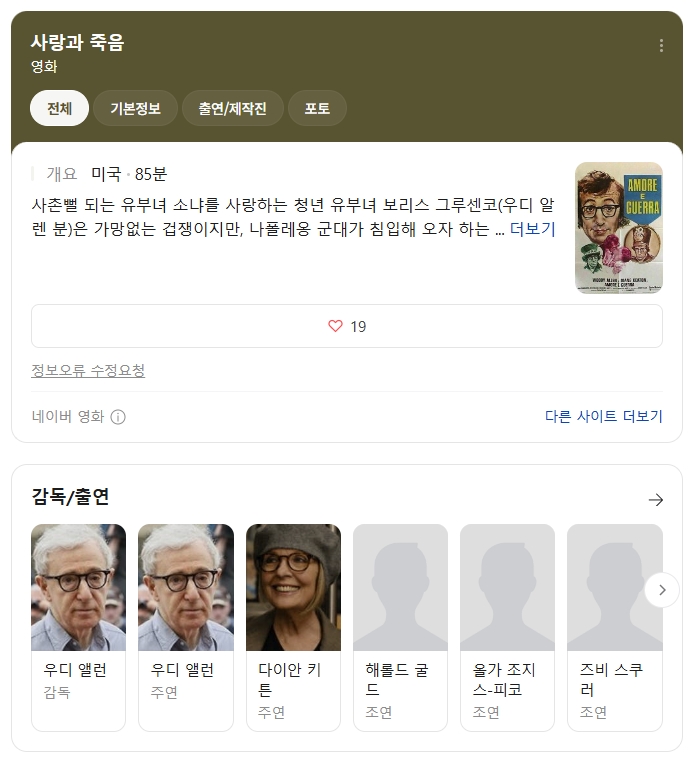
Task: Open the 출연/제작진 tab
Action: (x=232, y=108)
